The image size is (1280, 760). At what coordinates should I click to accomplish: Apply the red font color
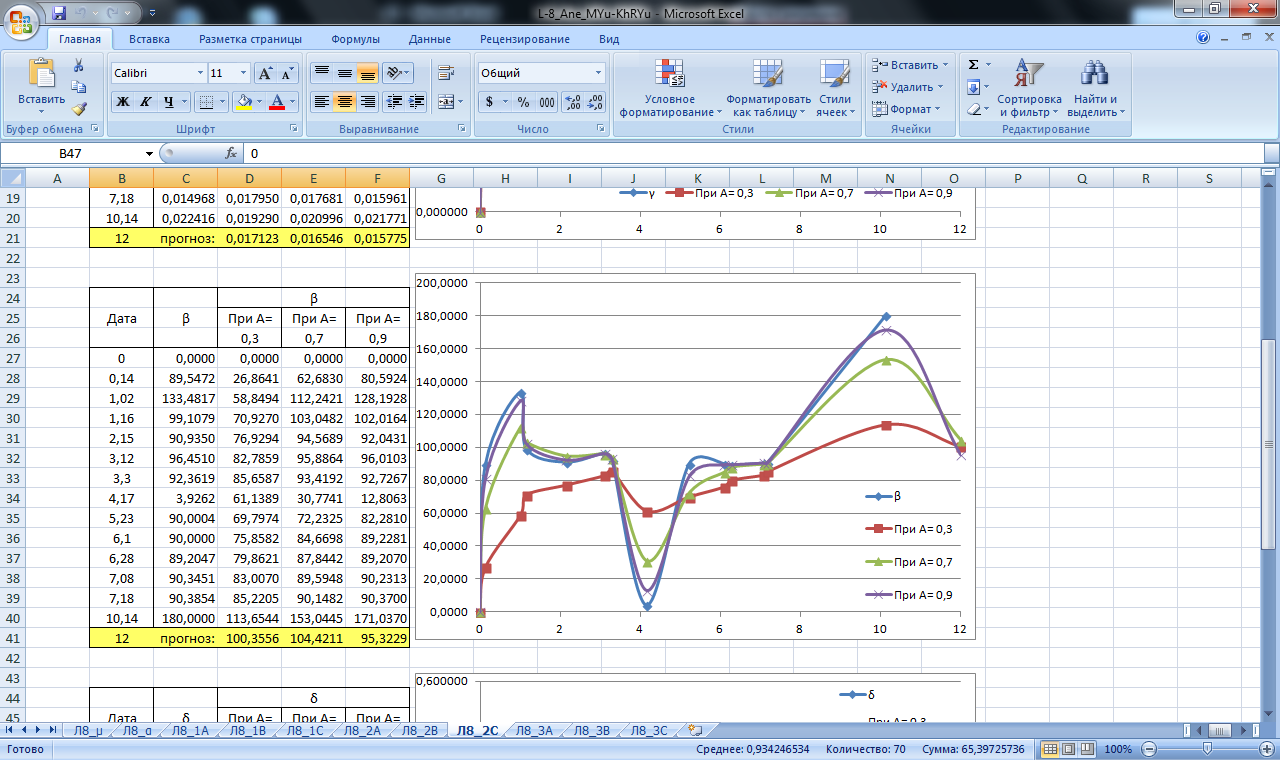(x=277, y=101)
